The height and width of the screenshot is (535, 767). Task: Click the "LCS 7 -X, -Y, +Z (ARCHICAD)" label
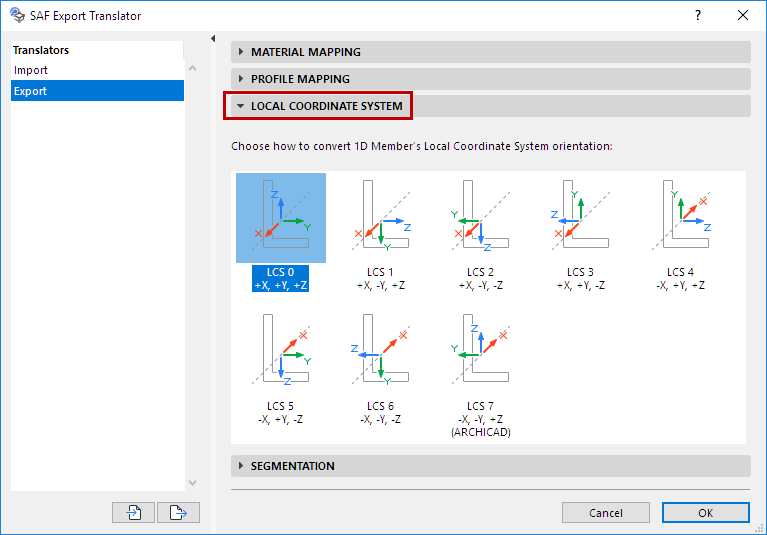pyautogui.click(x=481, y=419)
